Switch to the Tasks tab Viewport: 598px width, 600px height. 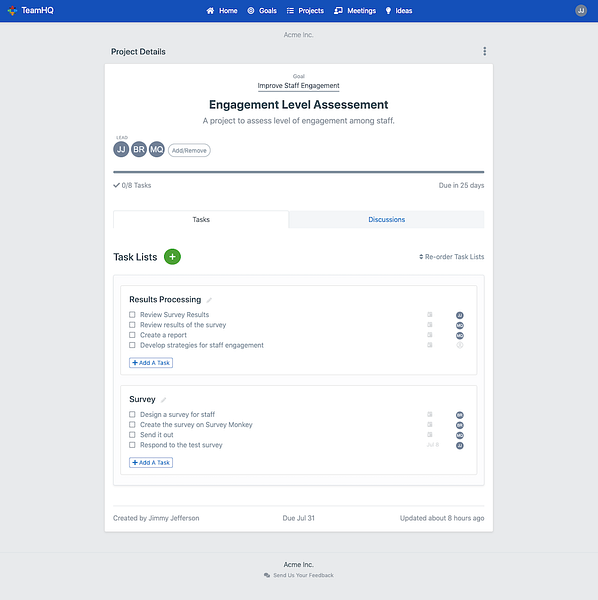point(201,219)
